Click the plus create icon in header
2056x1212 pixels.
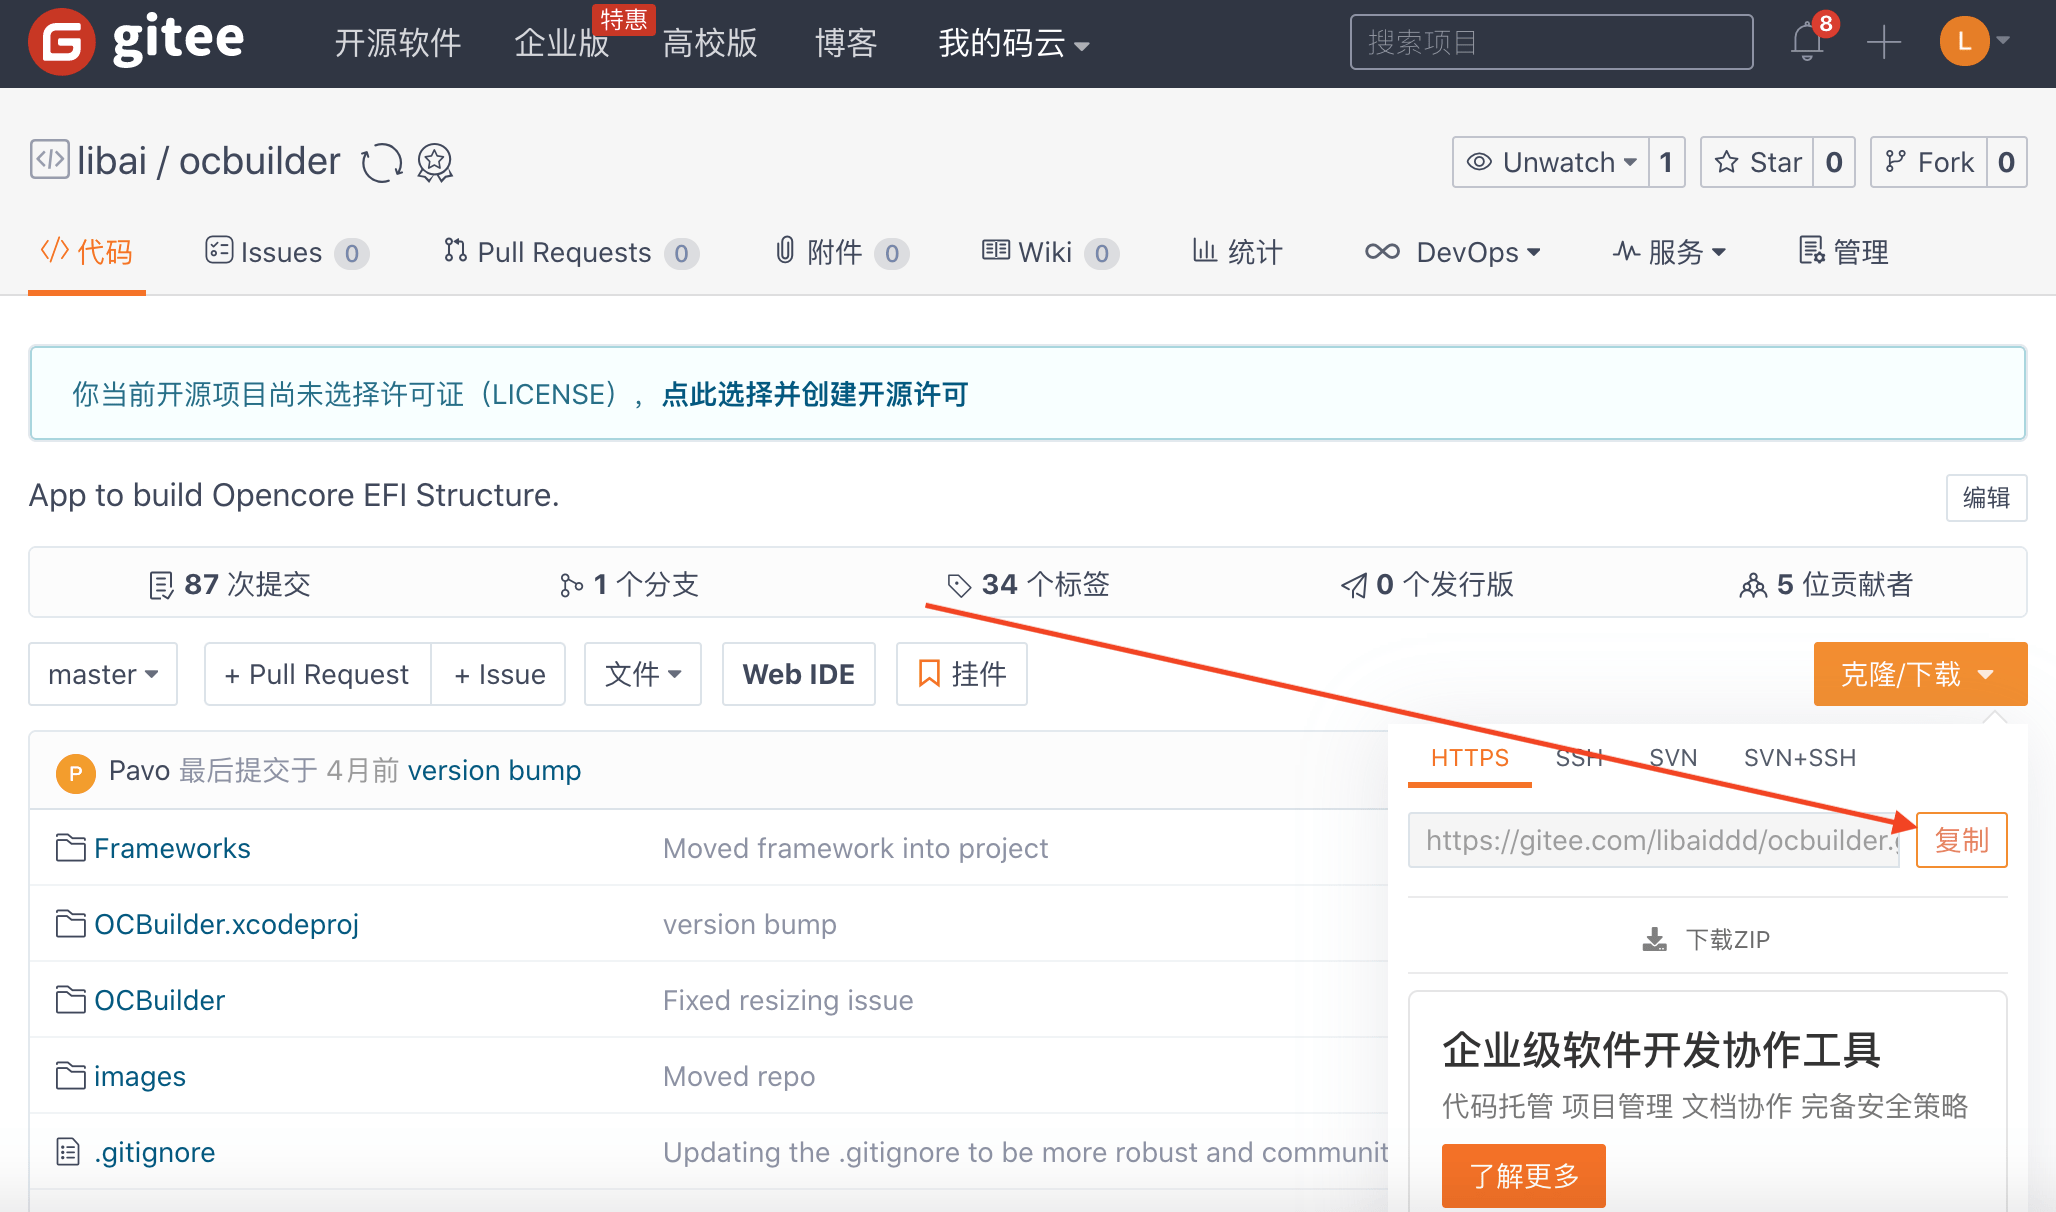pos(1884,42)
